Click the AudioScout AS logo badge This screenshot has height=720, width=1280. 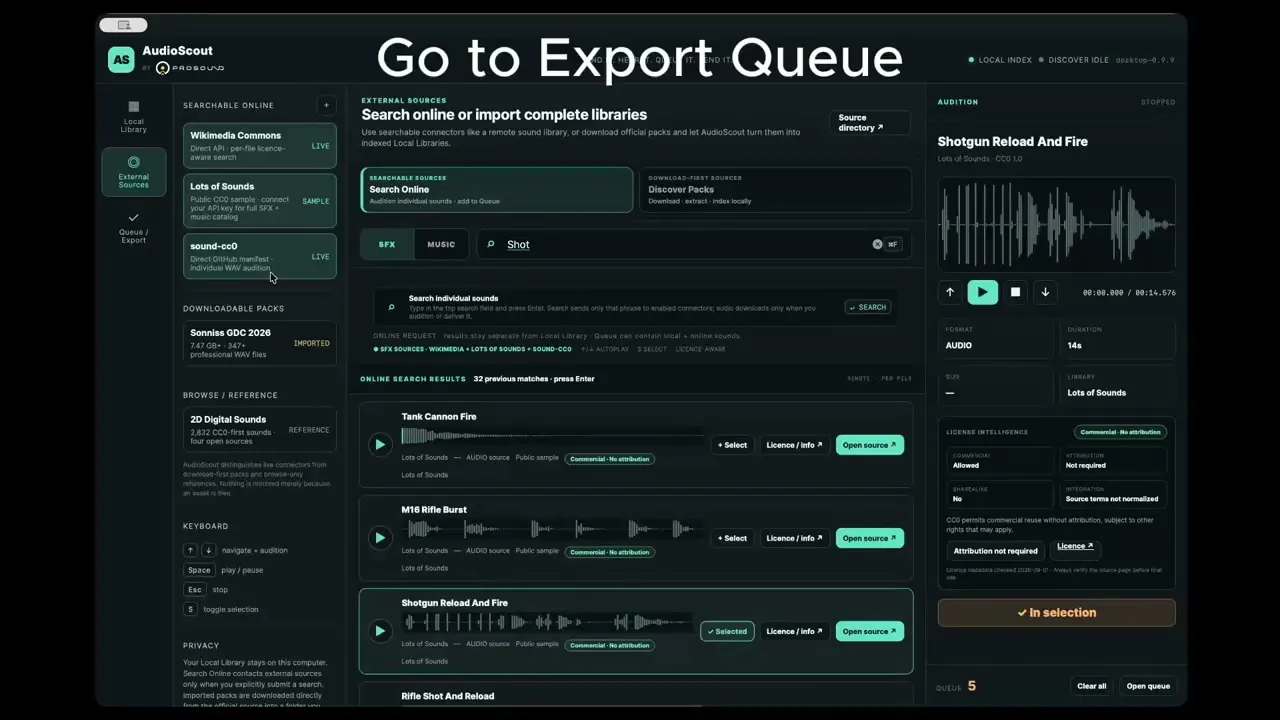[121, 59]
